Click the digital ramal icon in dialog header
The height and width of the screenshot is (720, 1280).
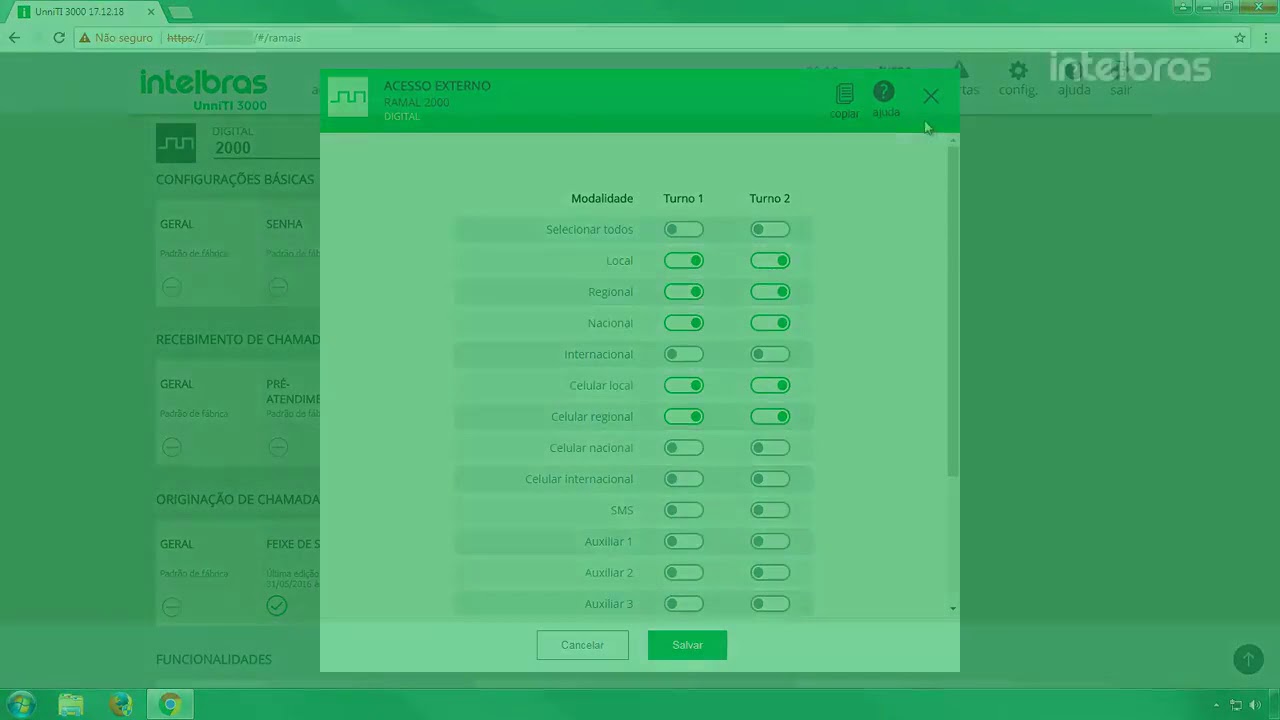point(348,97)
